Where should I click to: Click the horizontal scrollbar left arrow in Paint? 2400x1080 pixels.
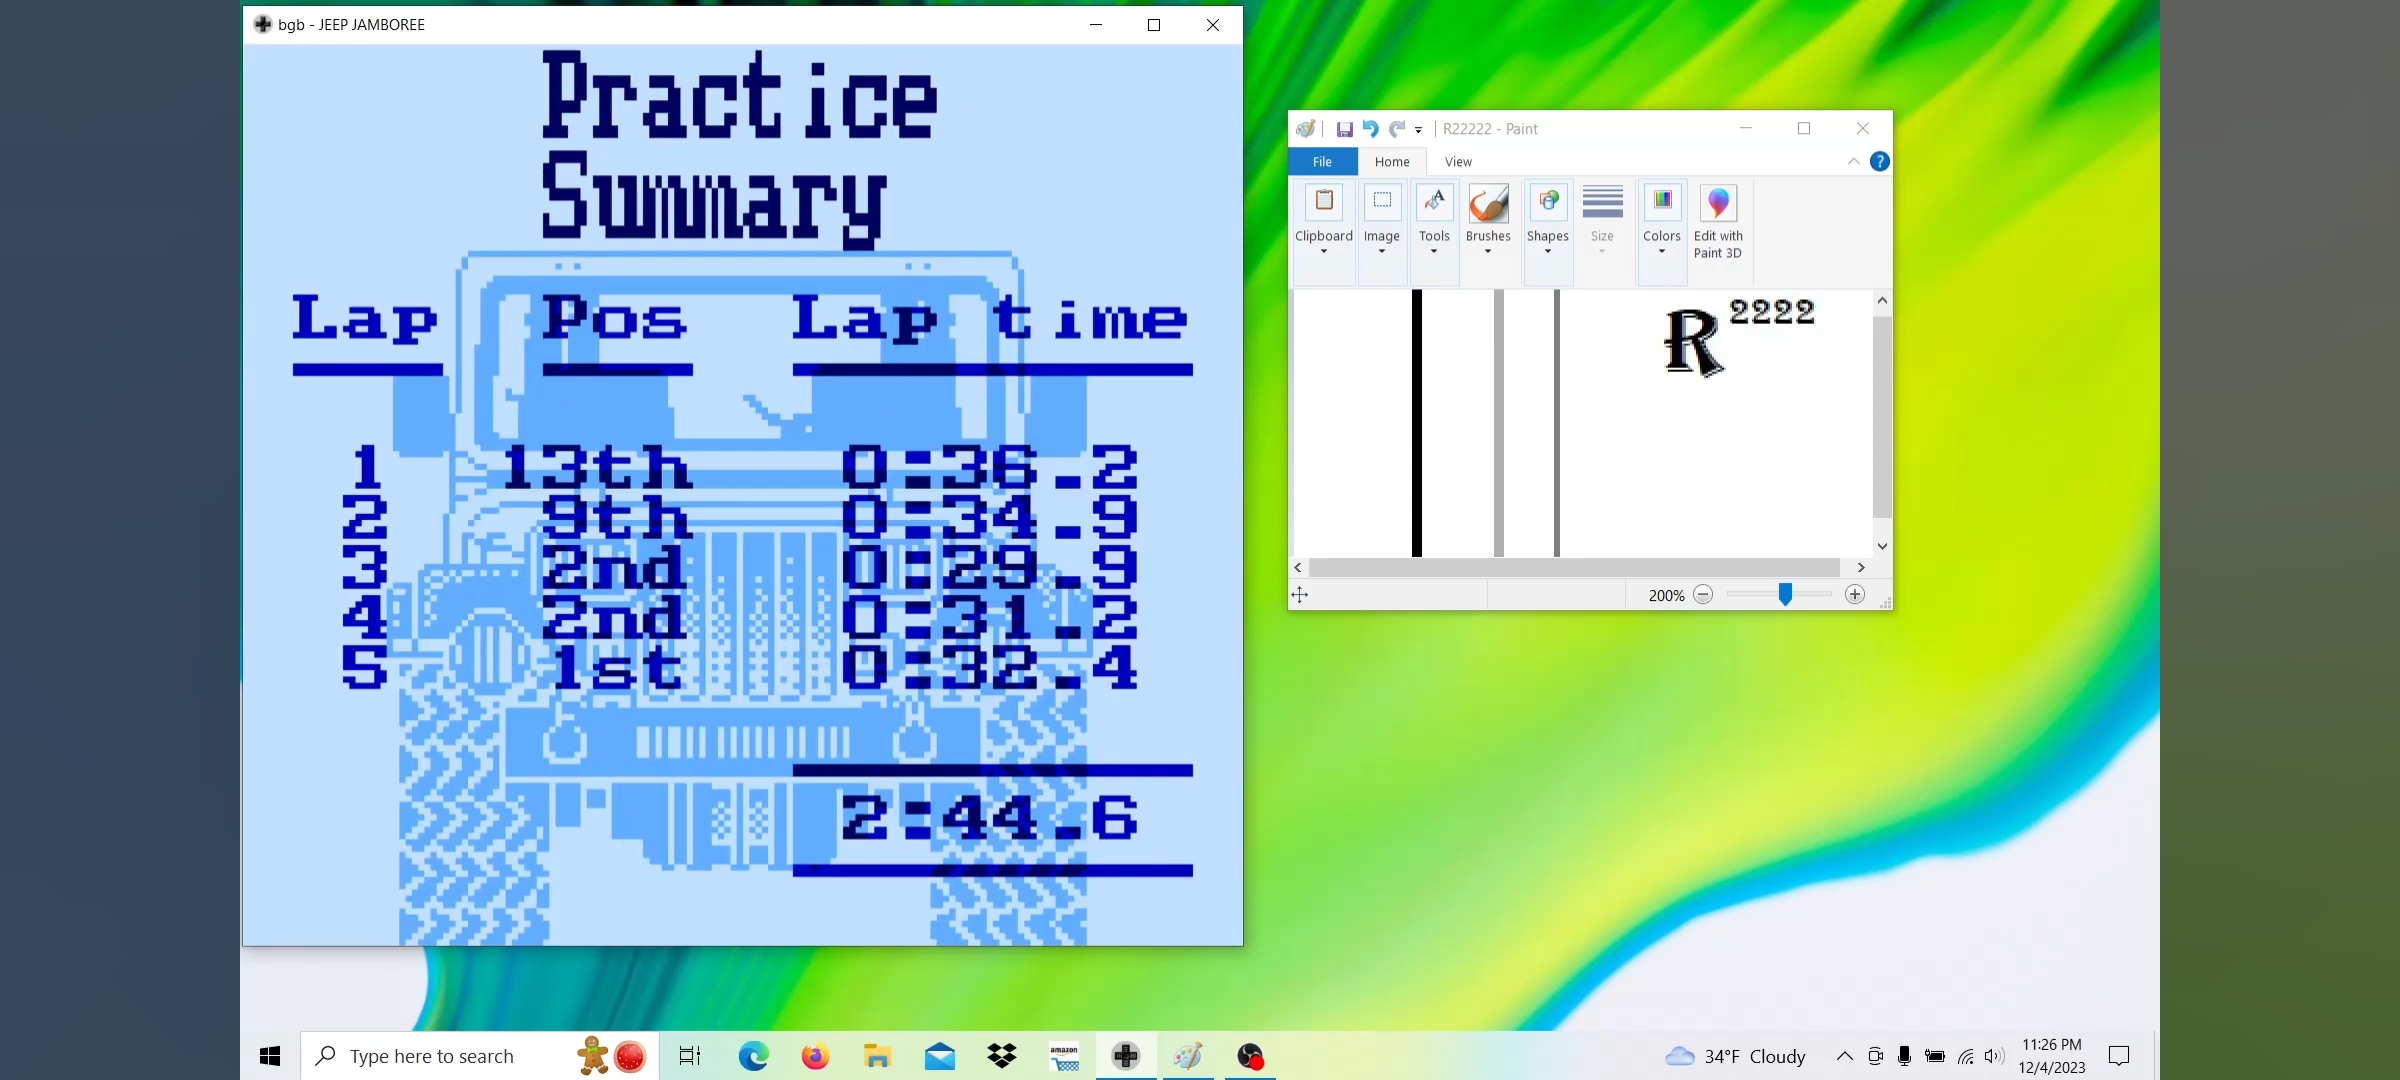[x=1298, y=568]
